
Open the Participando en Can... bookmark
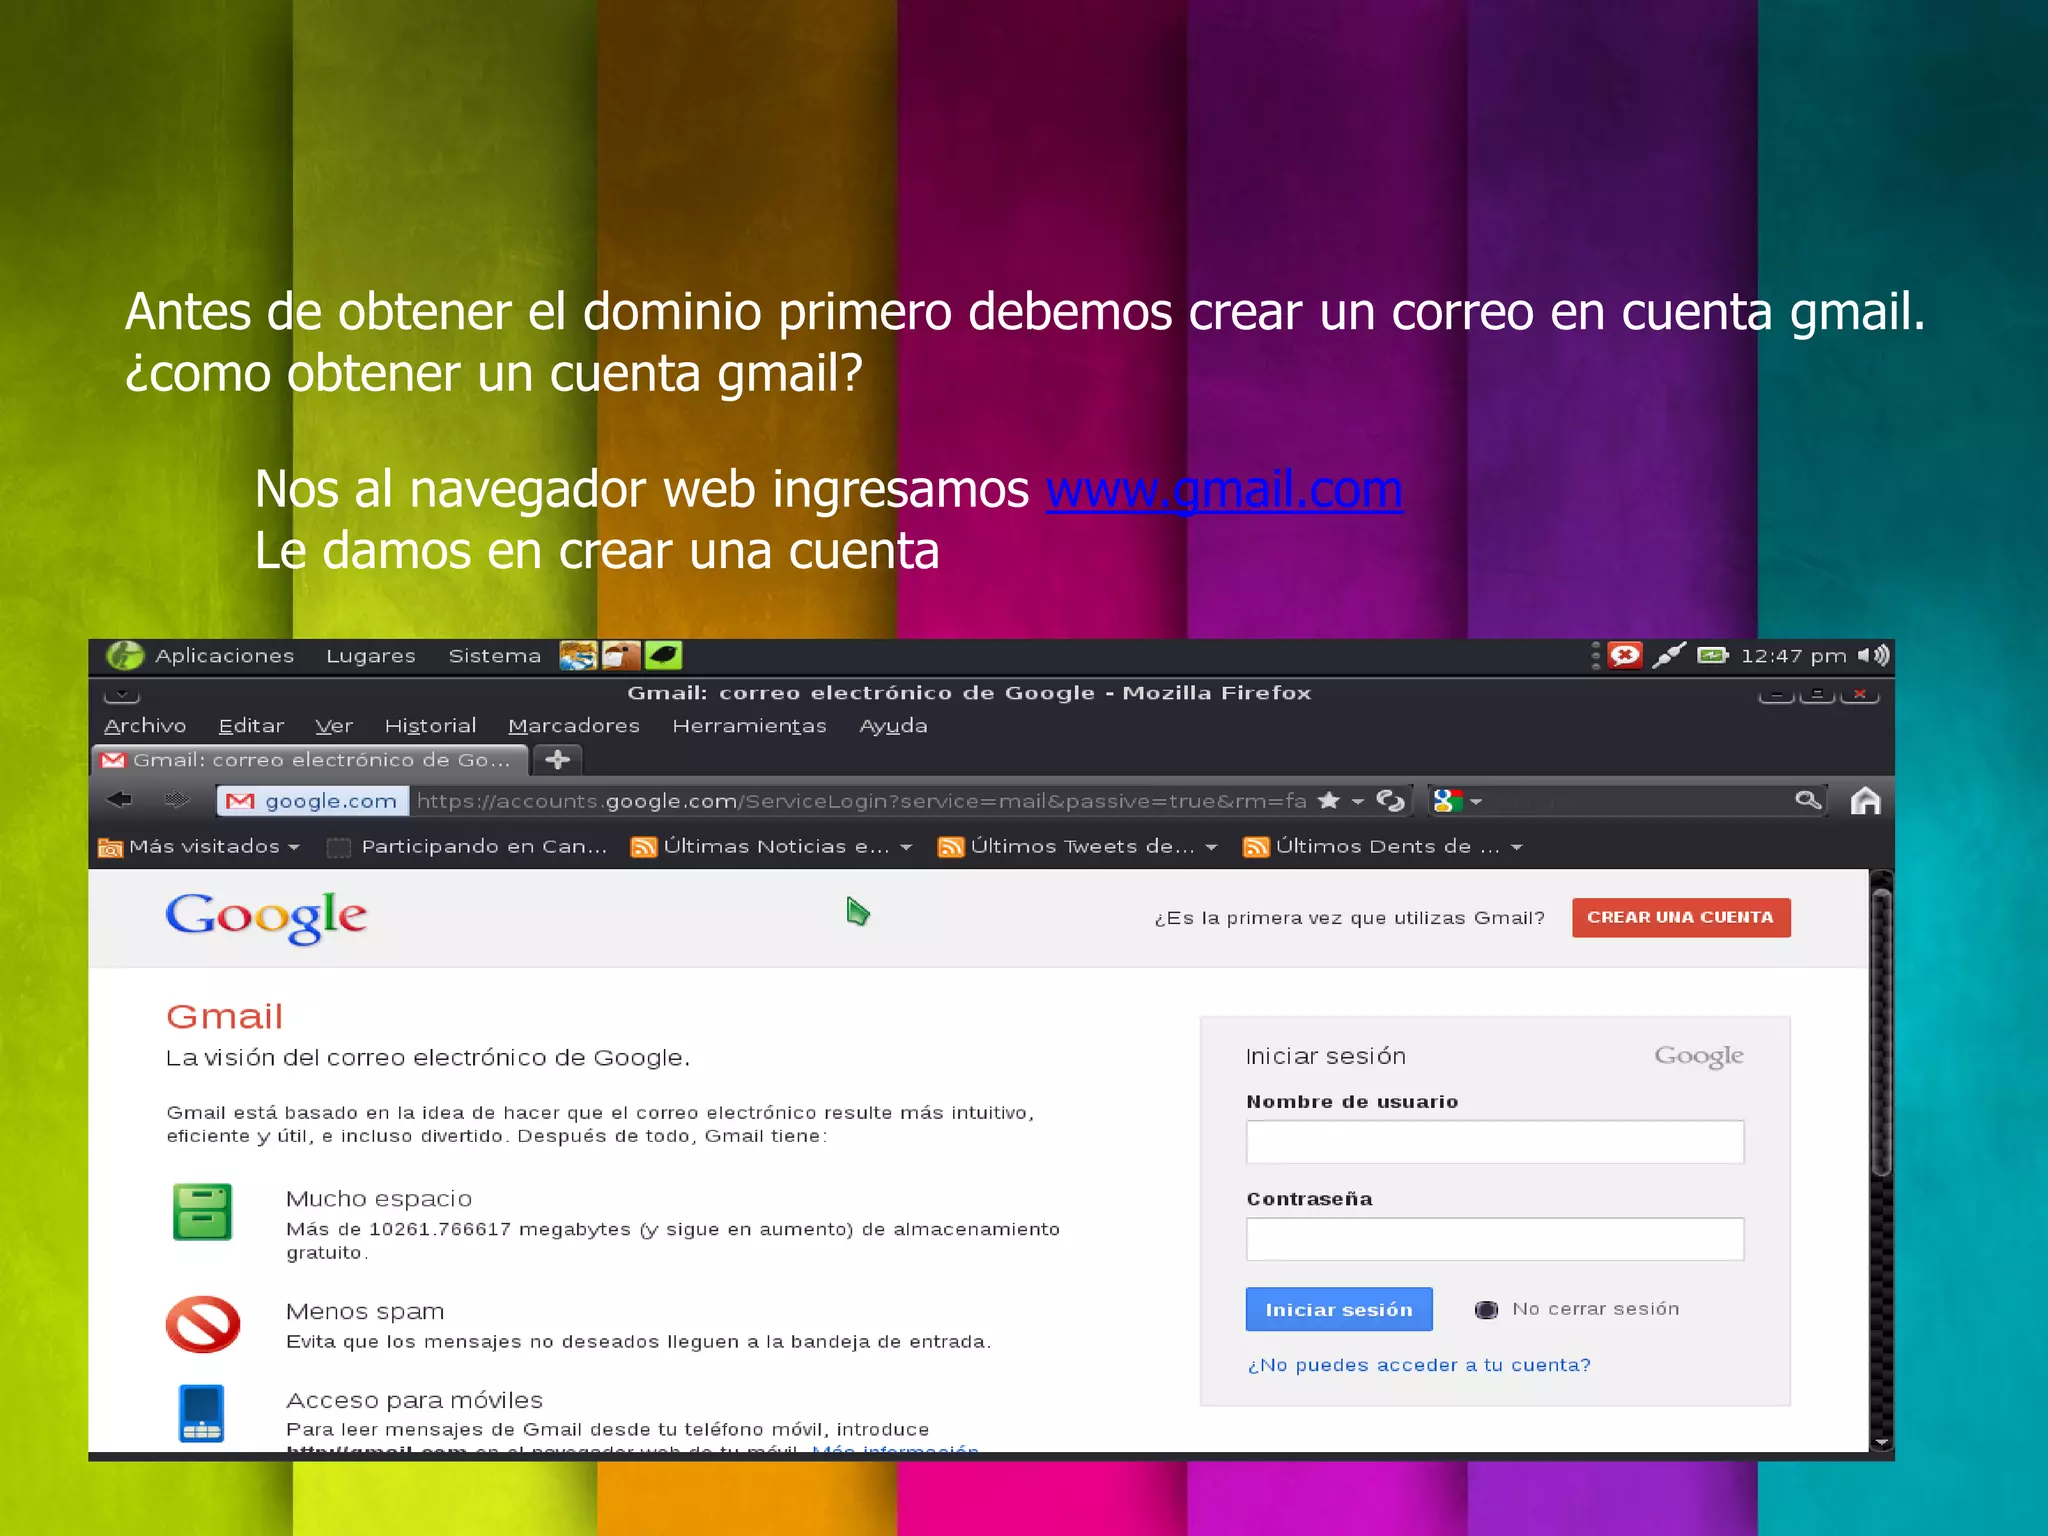coord(468,847)
